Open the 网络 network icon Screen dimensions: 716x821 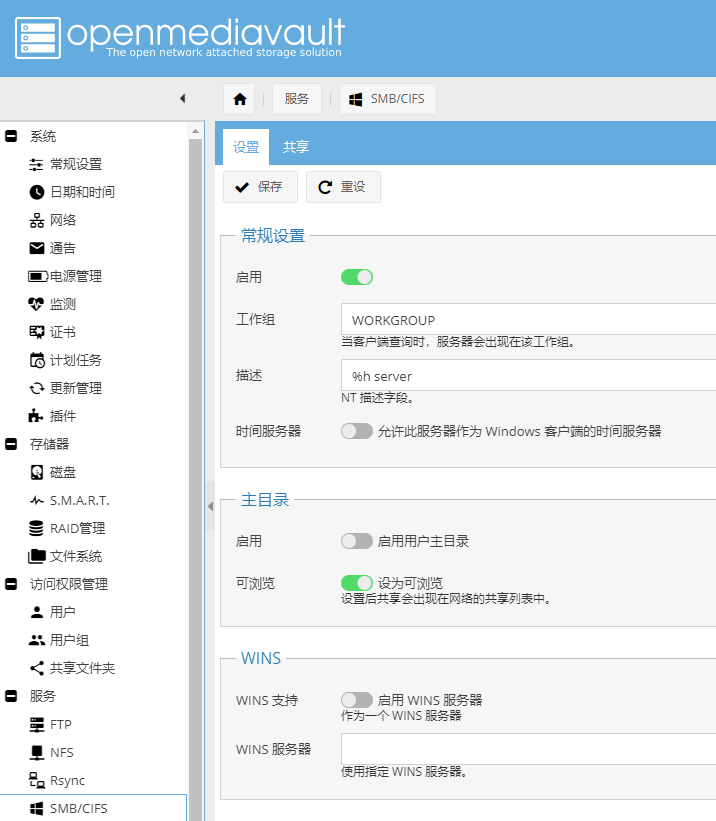(36, 220)
